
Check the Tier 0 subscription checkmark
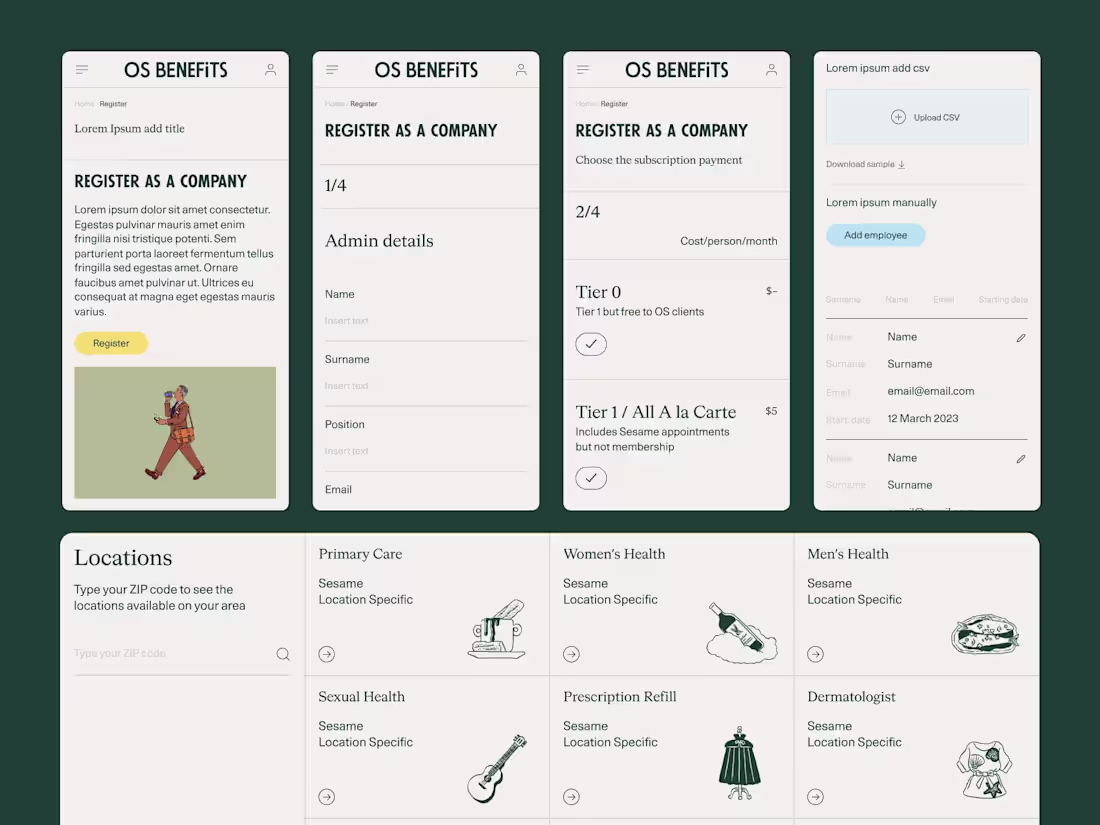591,344
